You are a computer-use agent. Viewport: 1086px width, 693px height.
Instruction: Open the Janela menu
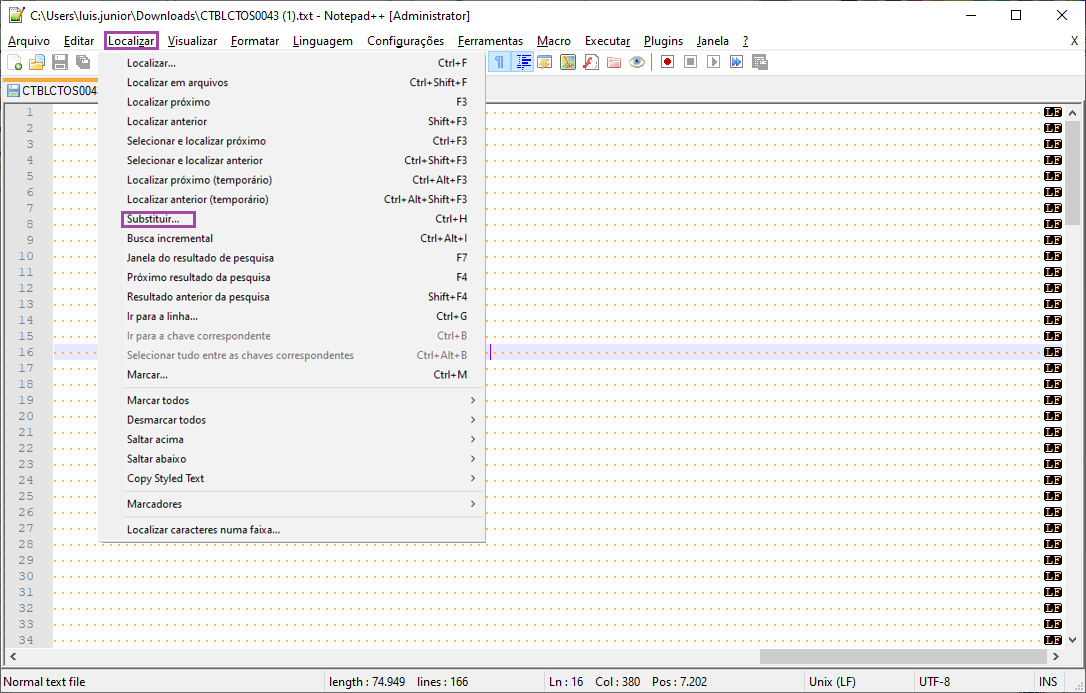[713, 41]
